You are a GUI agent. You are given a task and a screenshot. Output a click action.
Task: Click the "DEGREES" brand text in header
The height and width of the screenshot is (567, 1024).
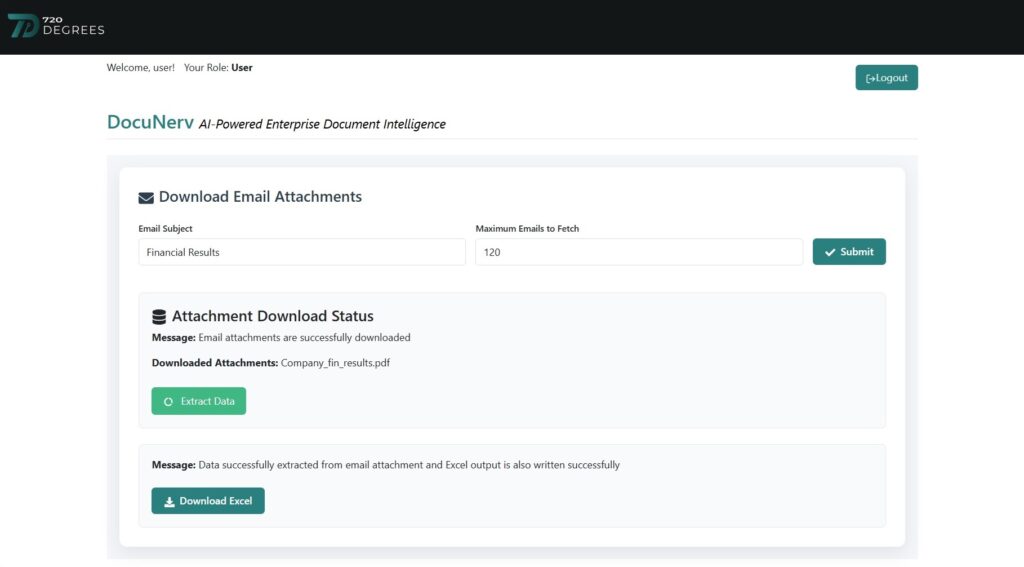click(x=74, y=31)
